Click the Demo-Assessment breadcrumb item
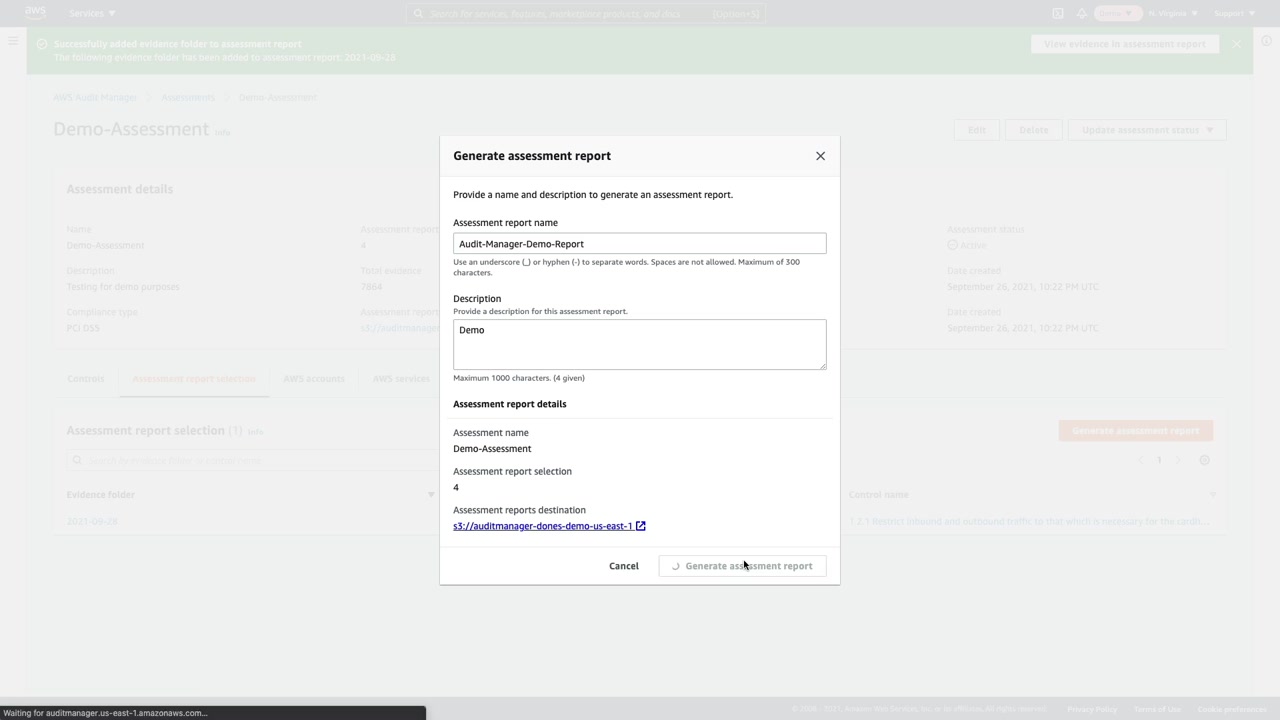The height and width of the screenshot is (720, 1280). coord(278,97)
